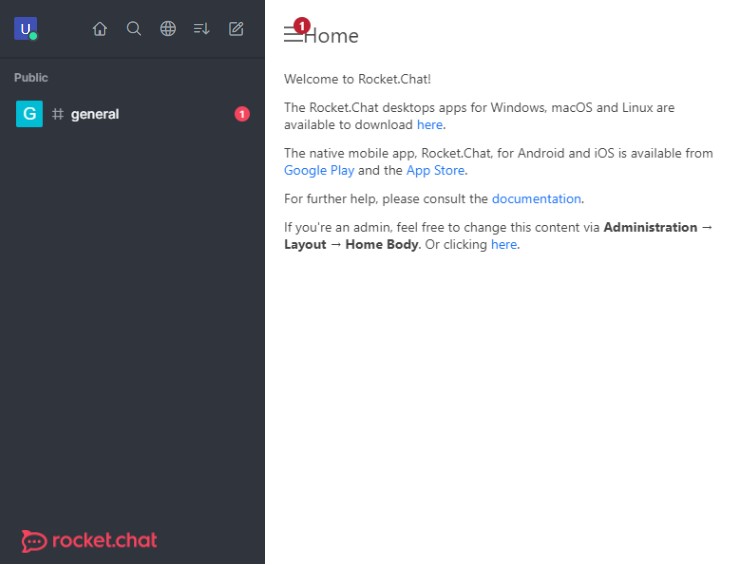
Task: Open the Google Play link
Action: coord(319,170)
